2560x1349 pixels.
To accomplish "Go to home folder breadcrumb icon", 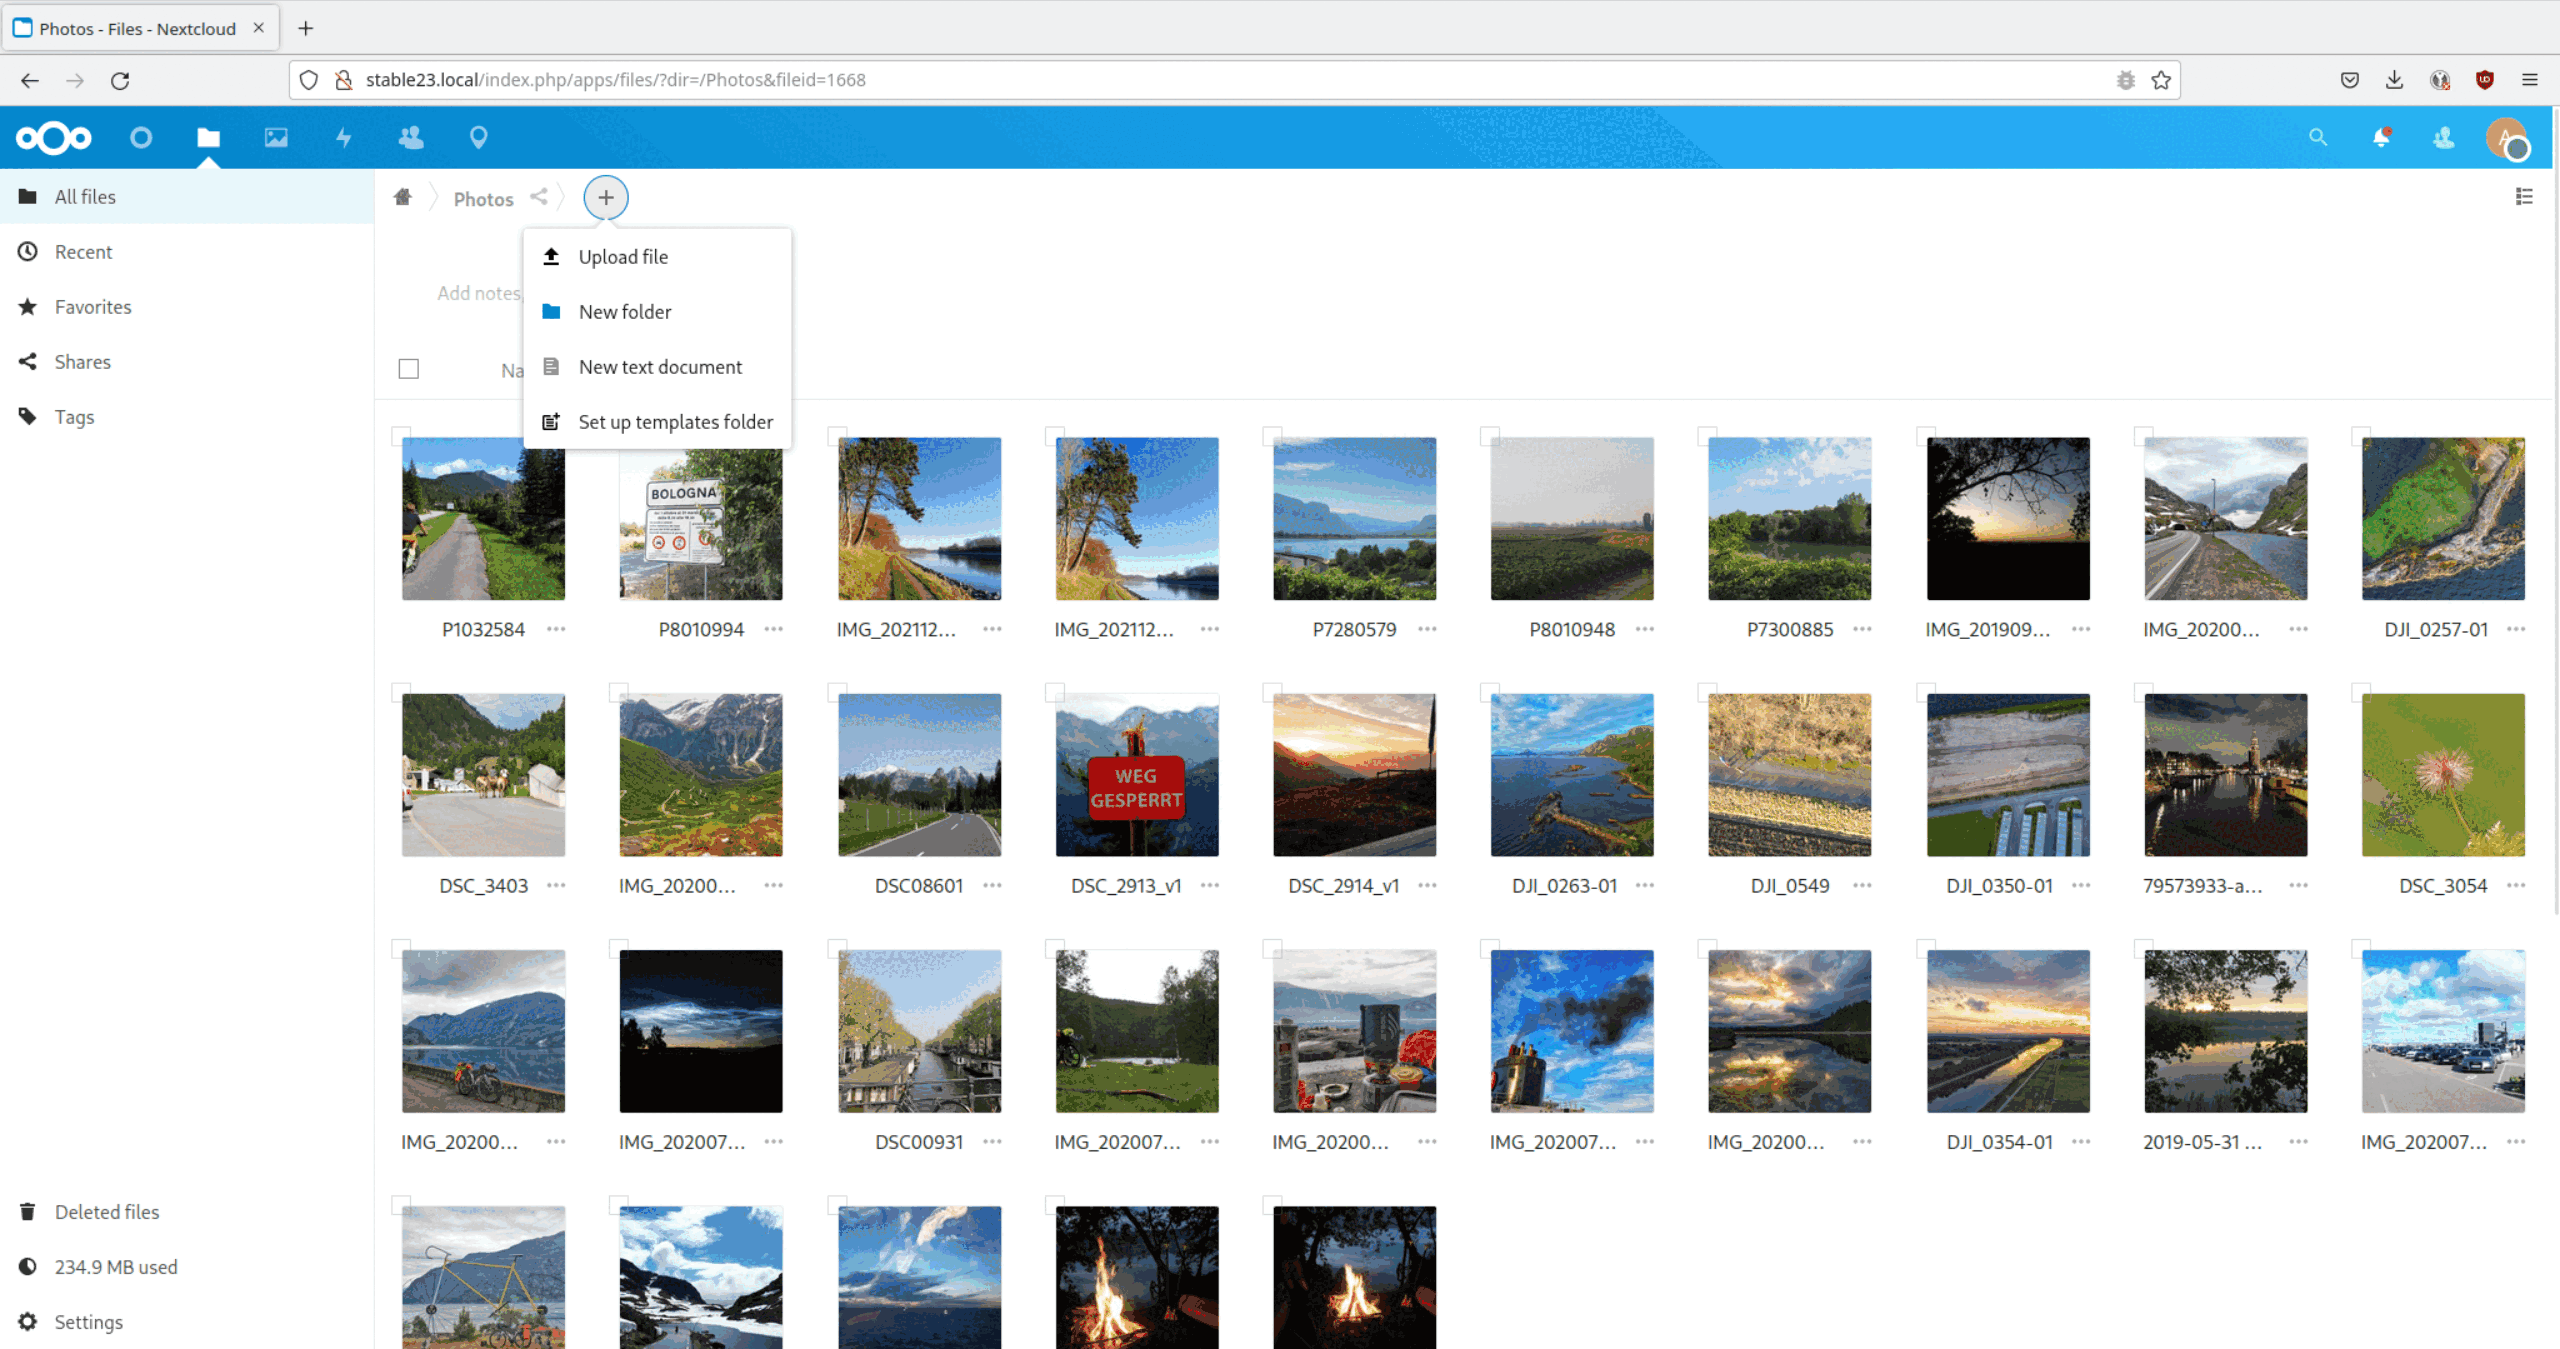I will pyautogui.click(x=403, y=197).
